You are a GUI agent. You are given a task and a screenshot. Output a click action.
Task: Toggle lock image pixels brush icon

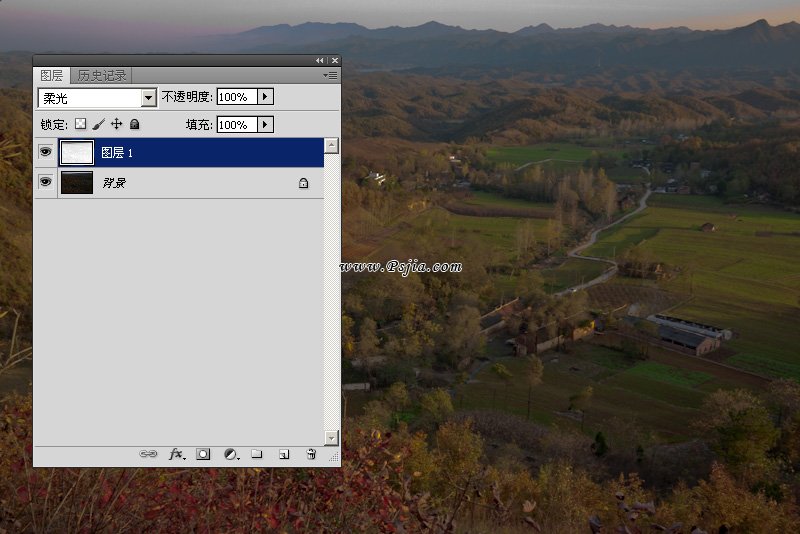(x=98, y=124)
